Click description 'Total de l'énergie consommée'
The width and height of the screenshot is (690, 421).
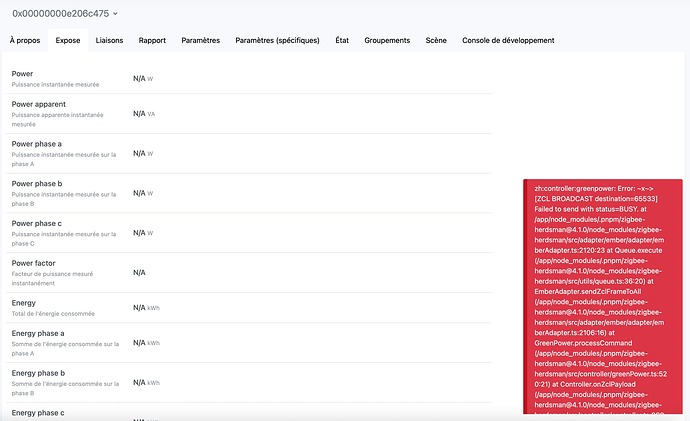coord(53,314)
